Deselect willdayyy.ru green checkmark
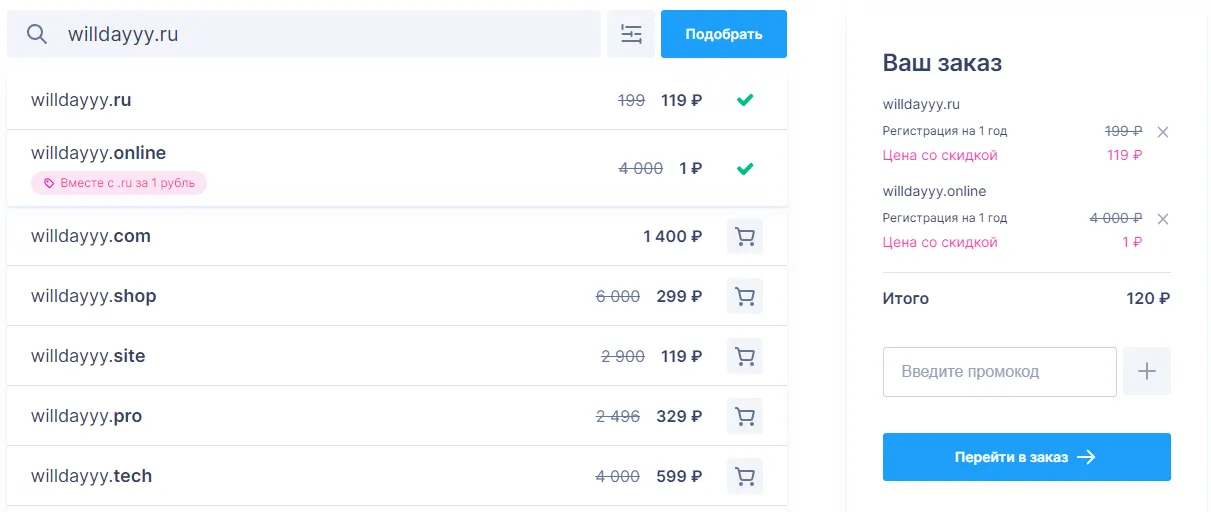Viewport: 1211px width, 512px height. [744, 100]
